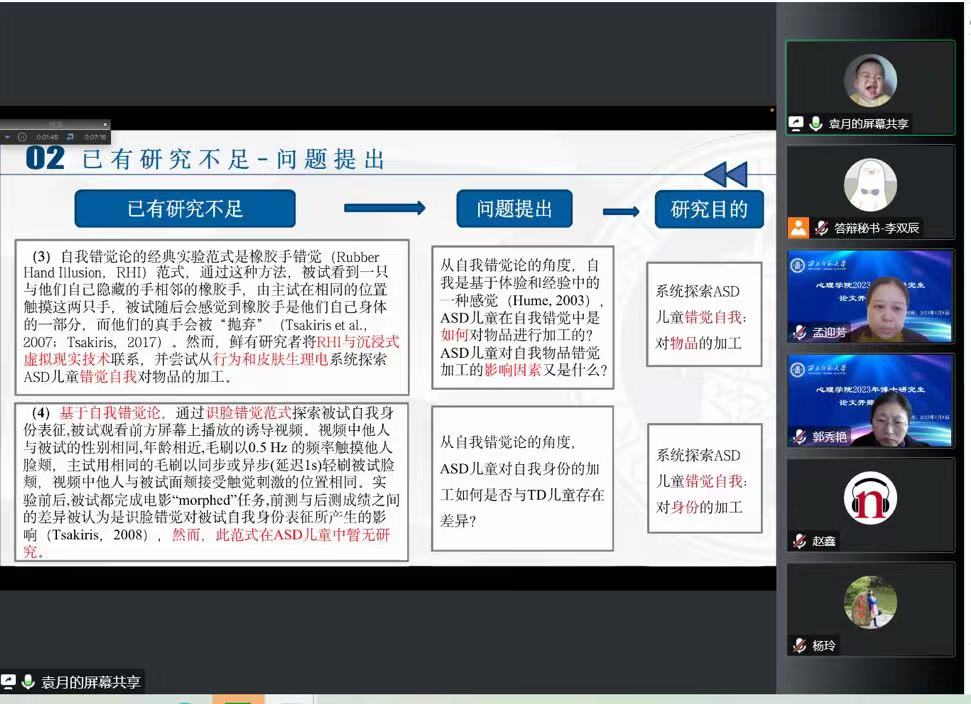Click the 问题提出 blue button on slide
971x704 pixels.
[x=514, y=209]
